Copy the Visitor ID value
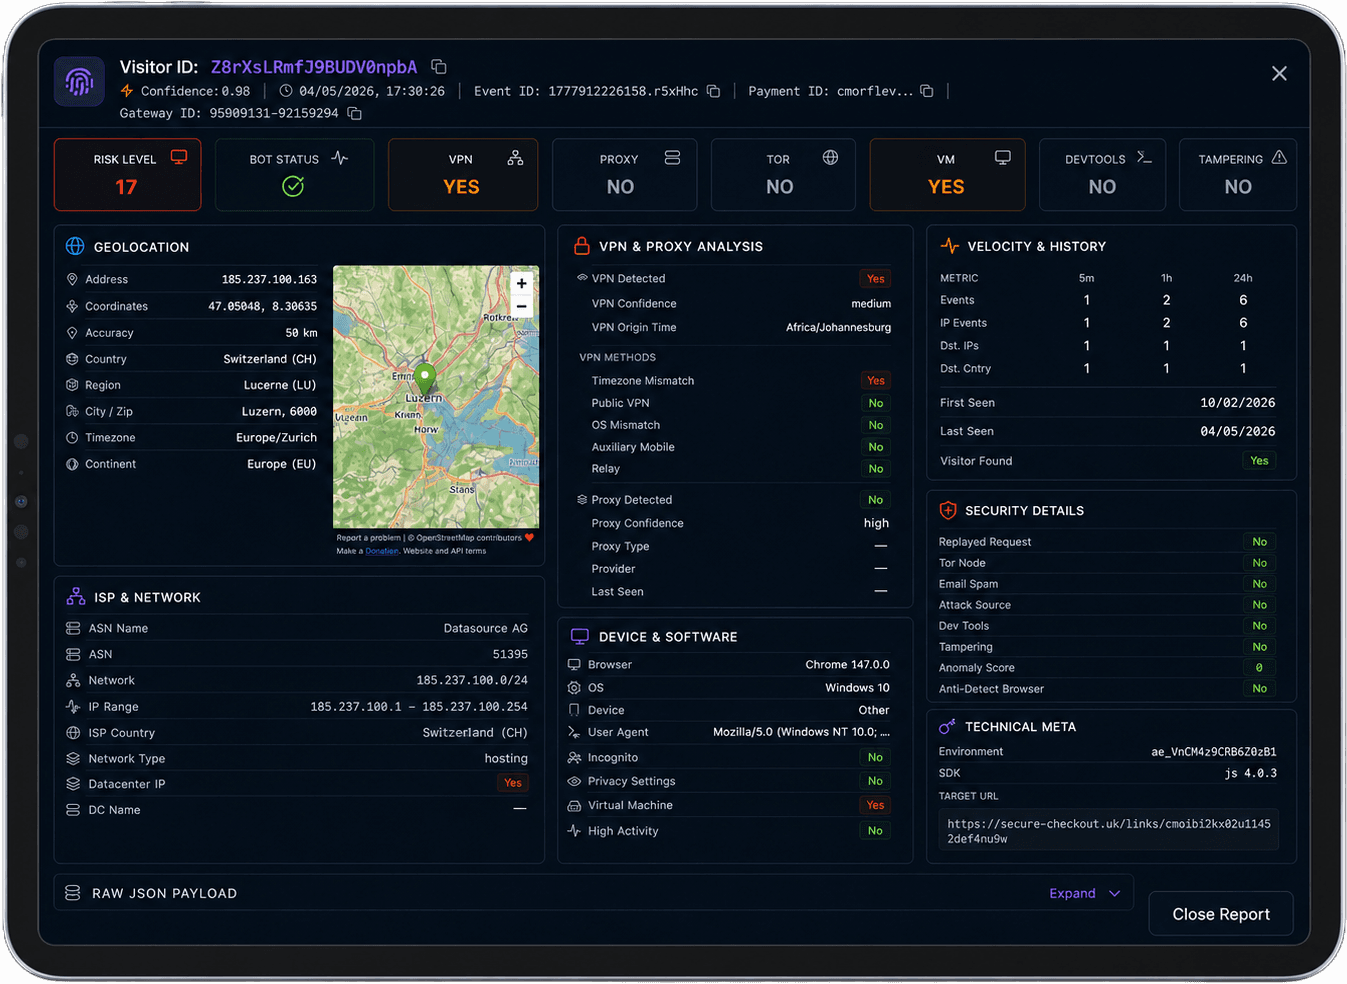The height and width of the screenshot is (984, 1347). 438,66
